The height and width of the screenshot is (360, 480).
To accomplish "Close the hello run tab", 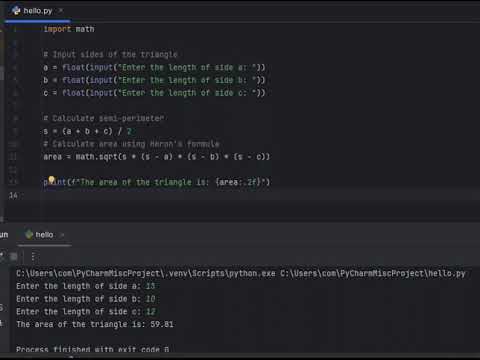I will pyautogui.click(x=62, y=235).
